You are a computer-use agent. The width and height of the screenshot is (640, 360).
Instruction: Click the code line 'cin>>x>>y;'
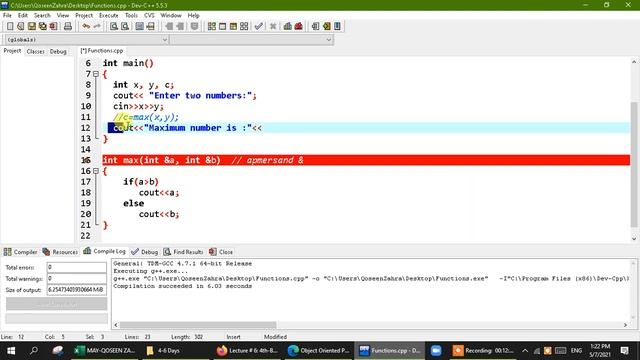(x=138, y=106)
